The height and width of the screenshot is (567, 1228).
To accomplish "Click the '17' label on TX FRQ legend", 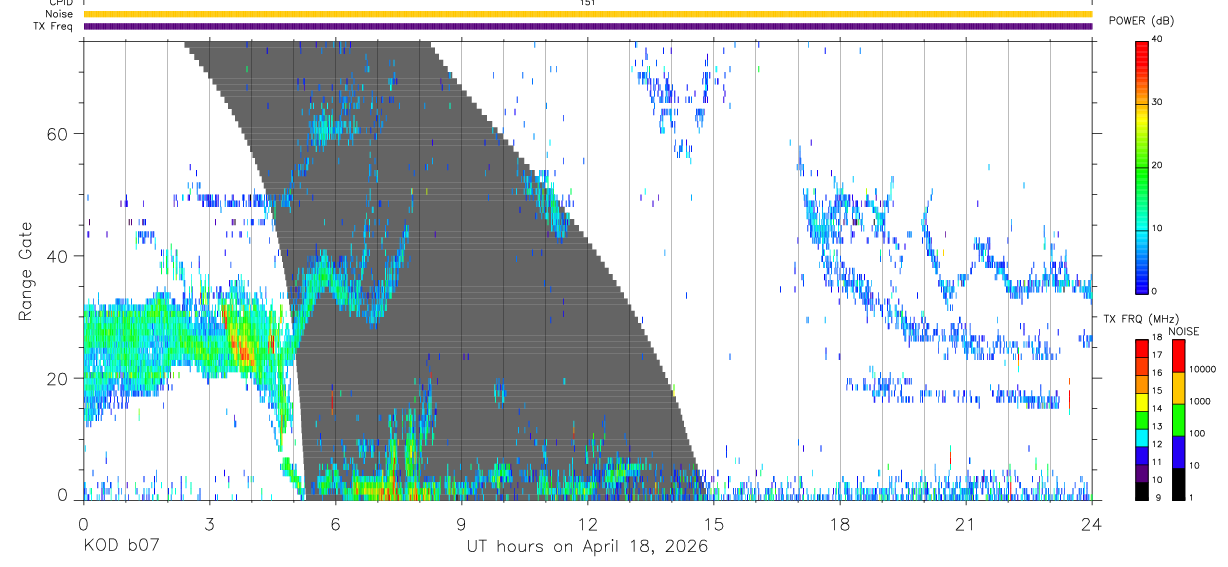I will (x=1158, y=354).
